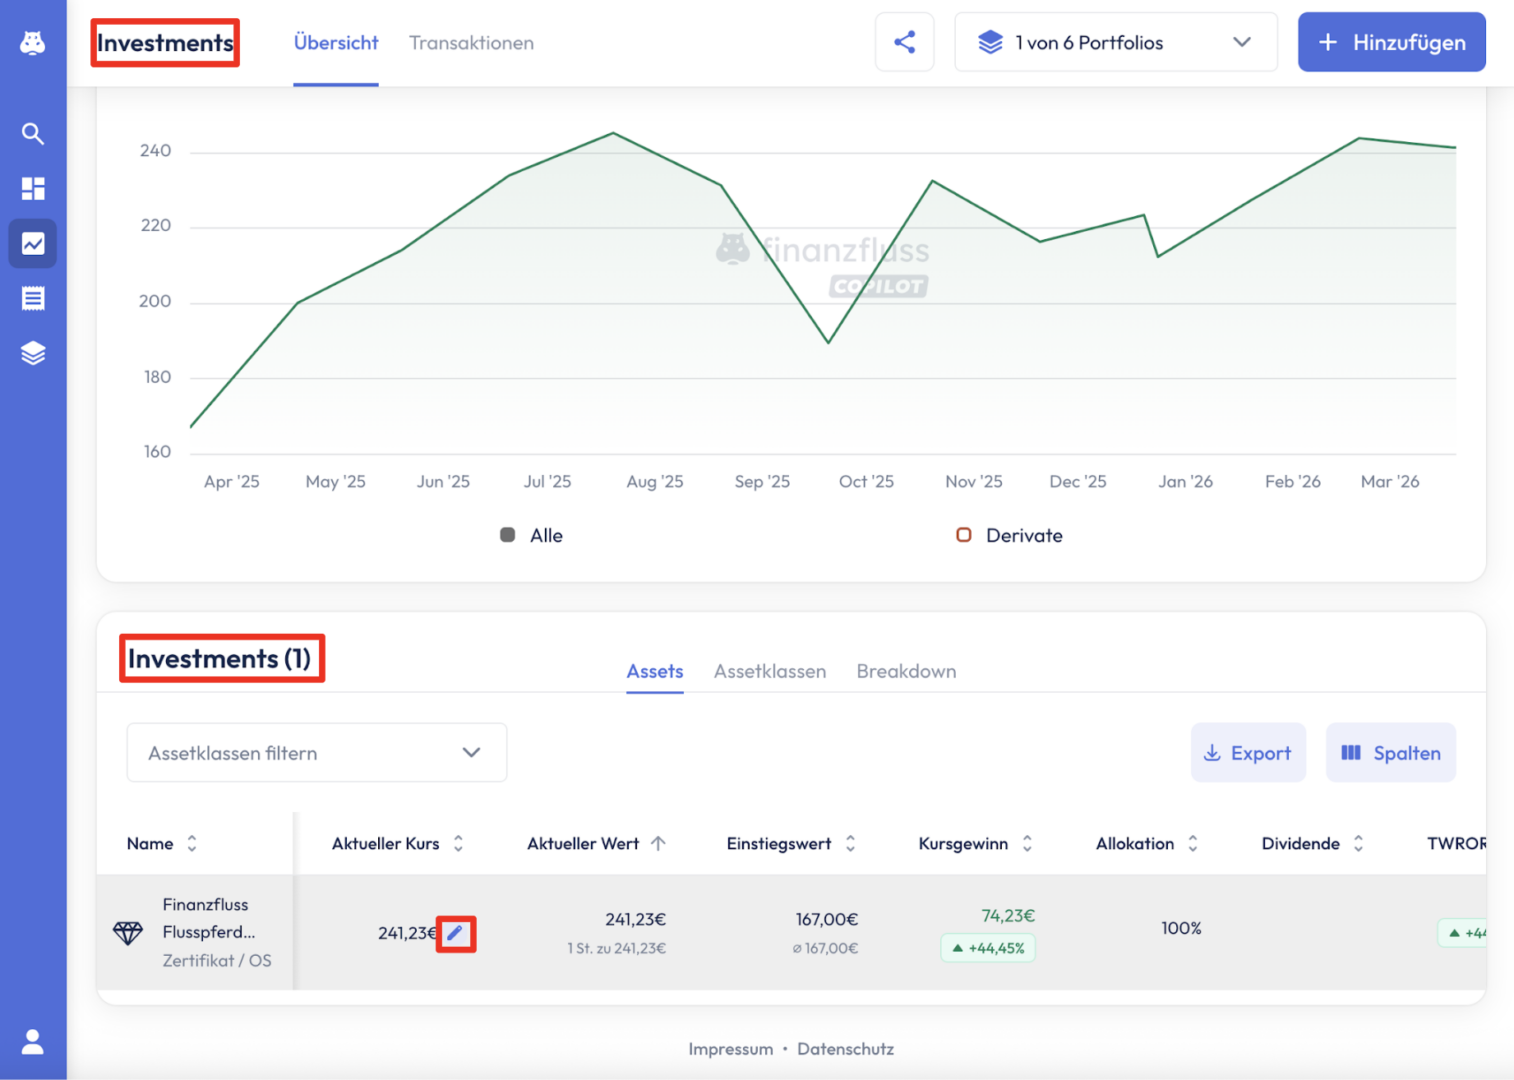Click the share icon button
Viewport: 1514px width, 1080px height.
pyautogui.click(x=904, y=42)
